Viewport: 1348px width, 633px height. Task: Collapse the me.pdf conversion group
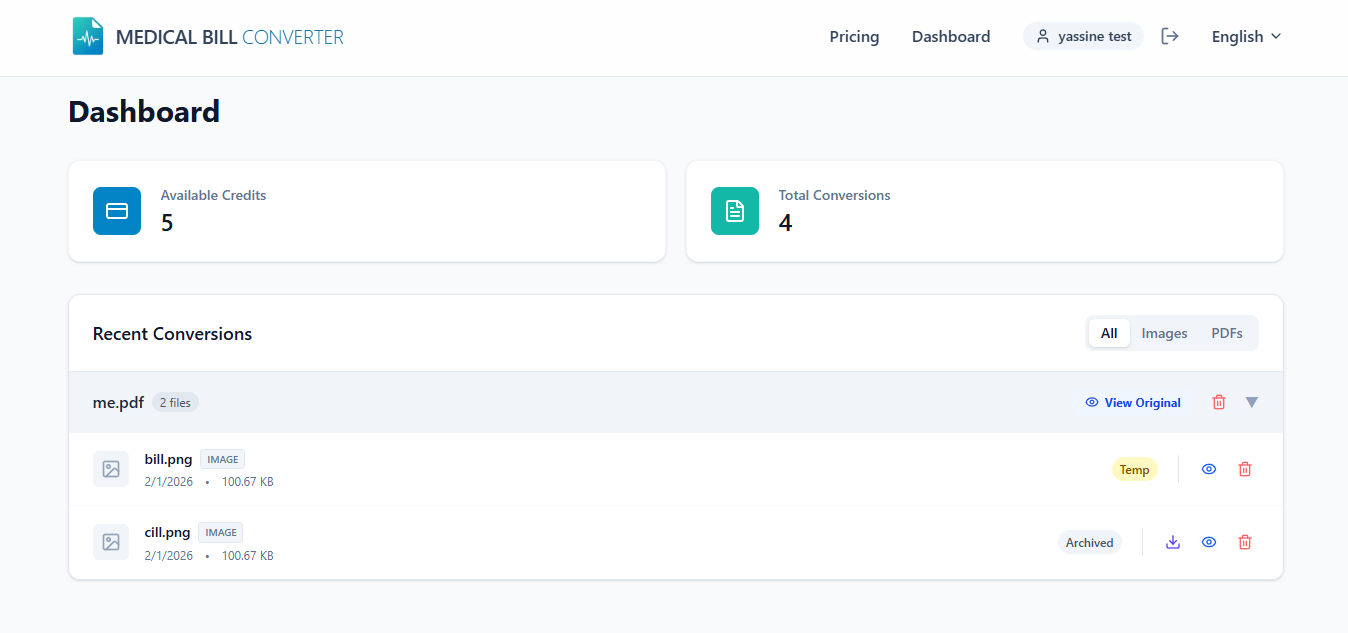pos(1252,402)
